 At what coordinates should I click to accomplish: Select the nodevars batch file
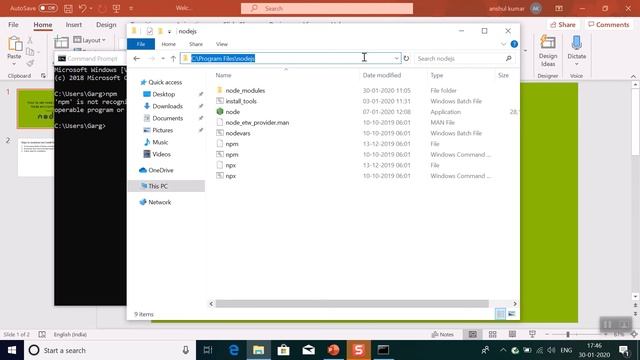pos(238,133)
